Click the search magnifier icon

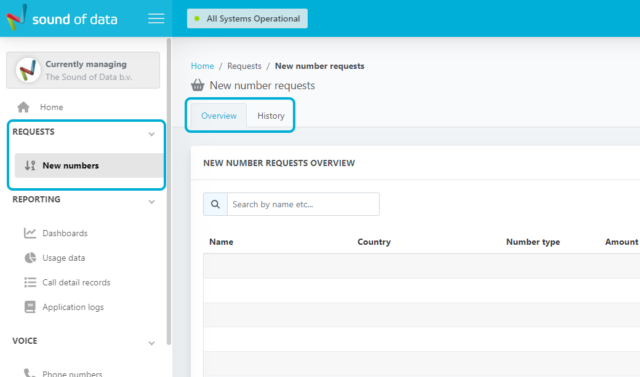coord(216,204)
